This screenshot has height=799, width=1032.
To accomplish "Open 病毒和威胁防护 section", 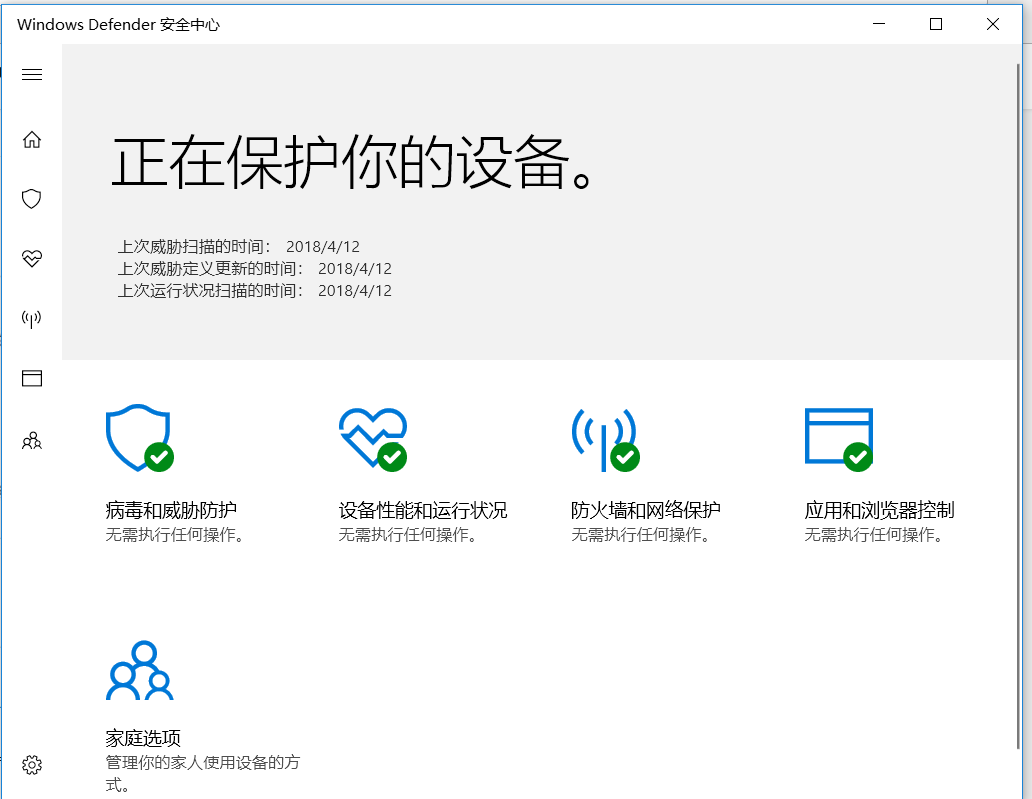I will point(171,510).
